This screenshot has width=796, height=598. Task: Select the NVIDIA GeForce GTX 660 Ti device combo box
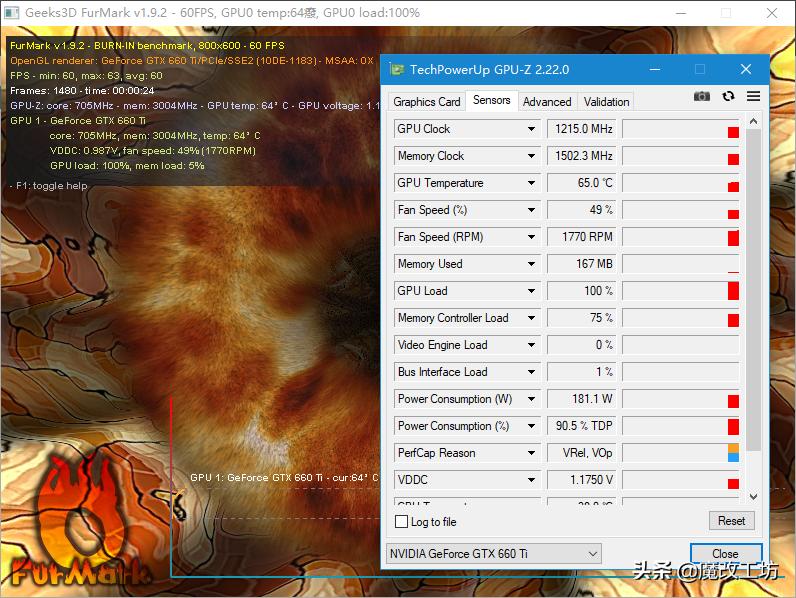[493, 553]
